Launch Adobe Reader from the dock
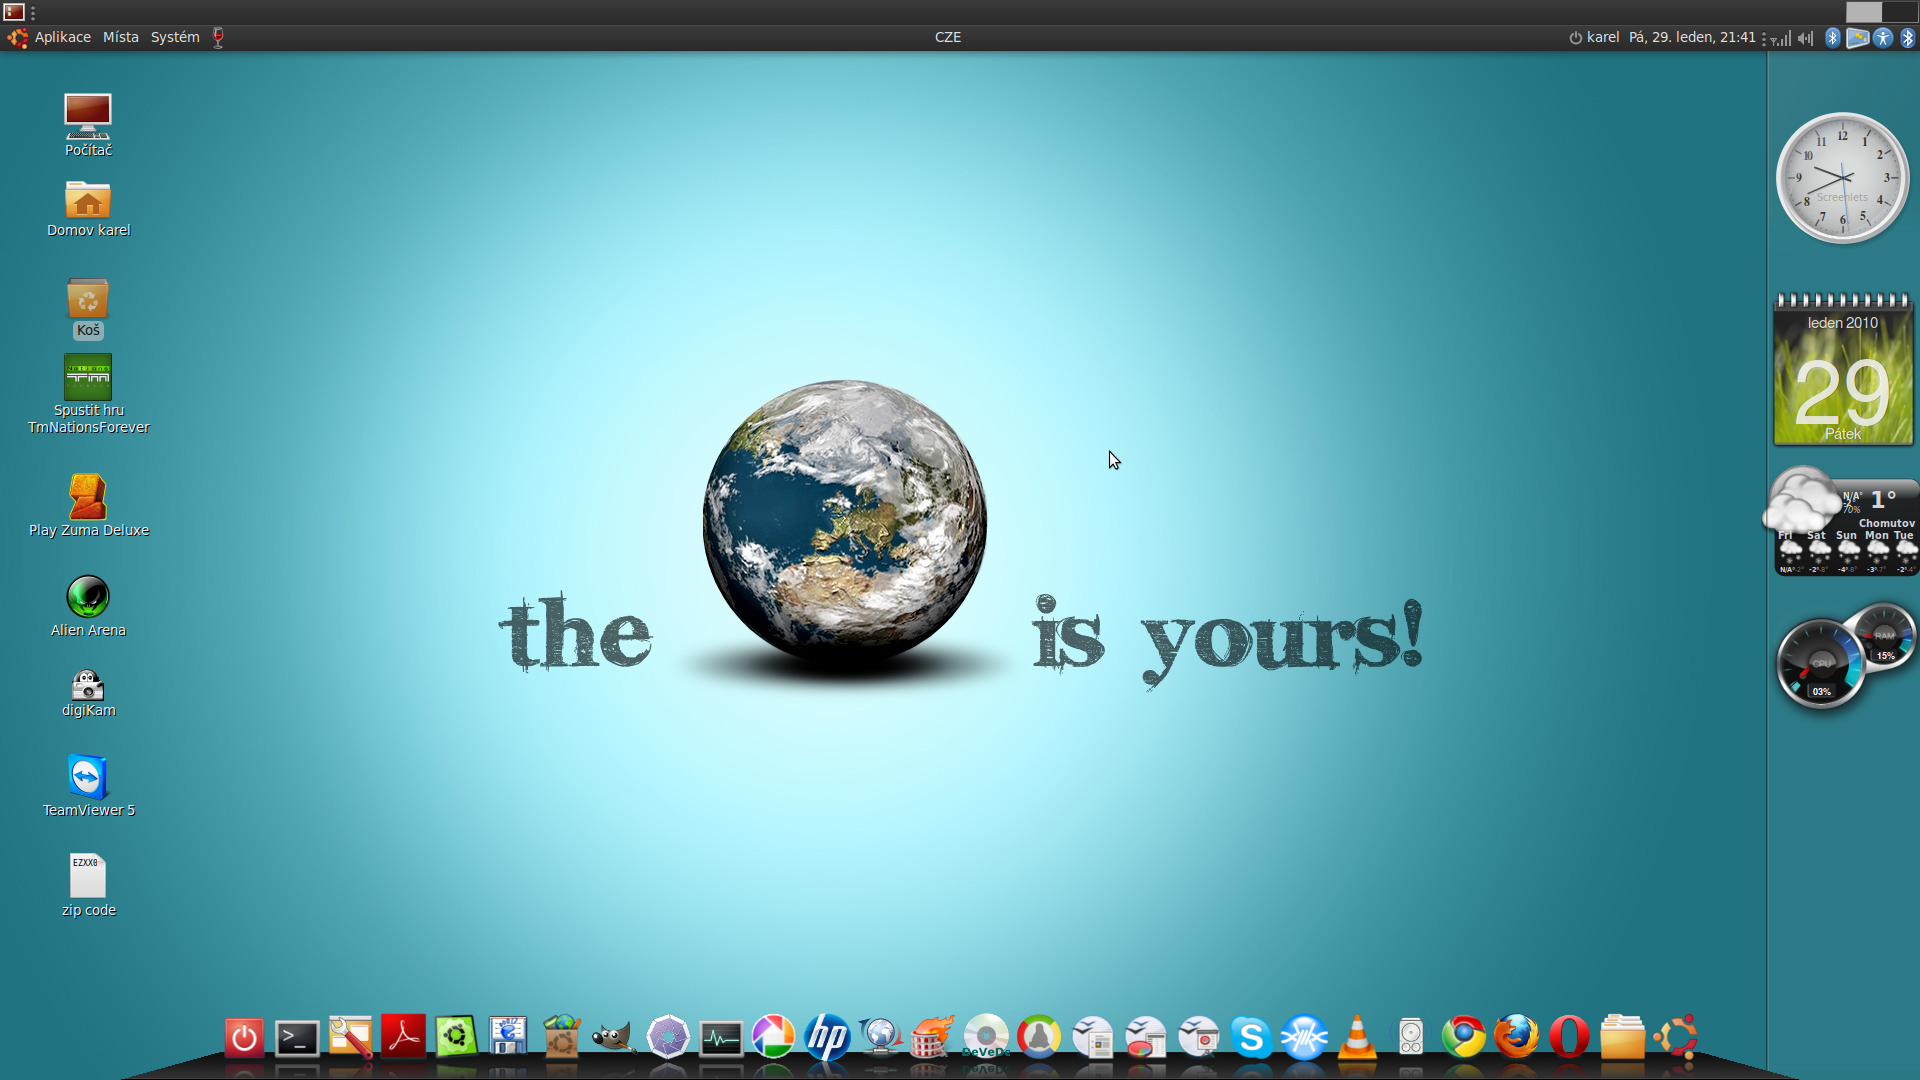This screenshot has height=1080, width=1920. [x=403, y=1036]
